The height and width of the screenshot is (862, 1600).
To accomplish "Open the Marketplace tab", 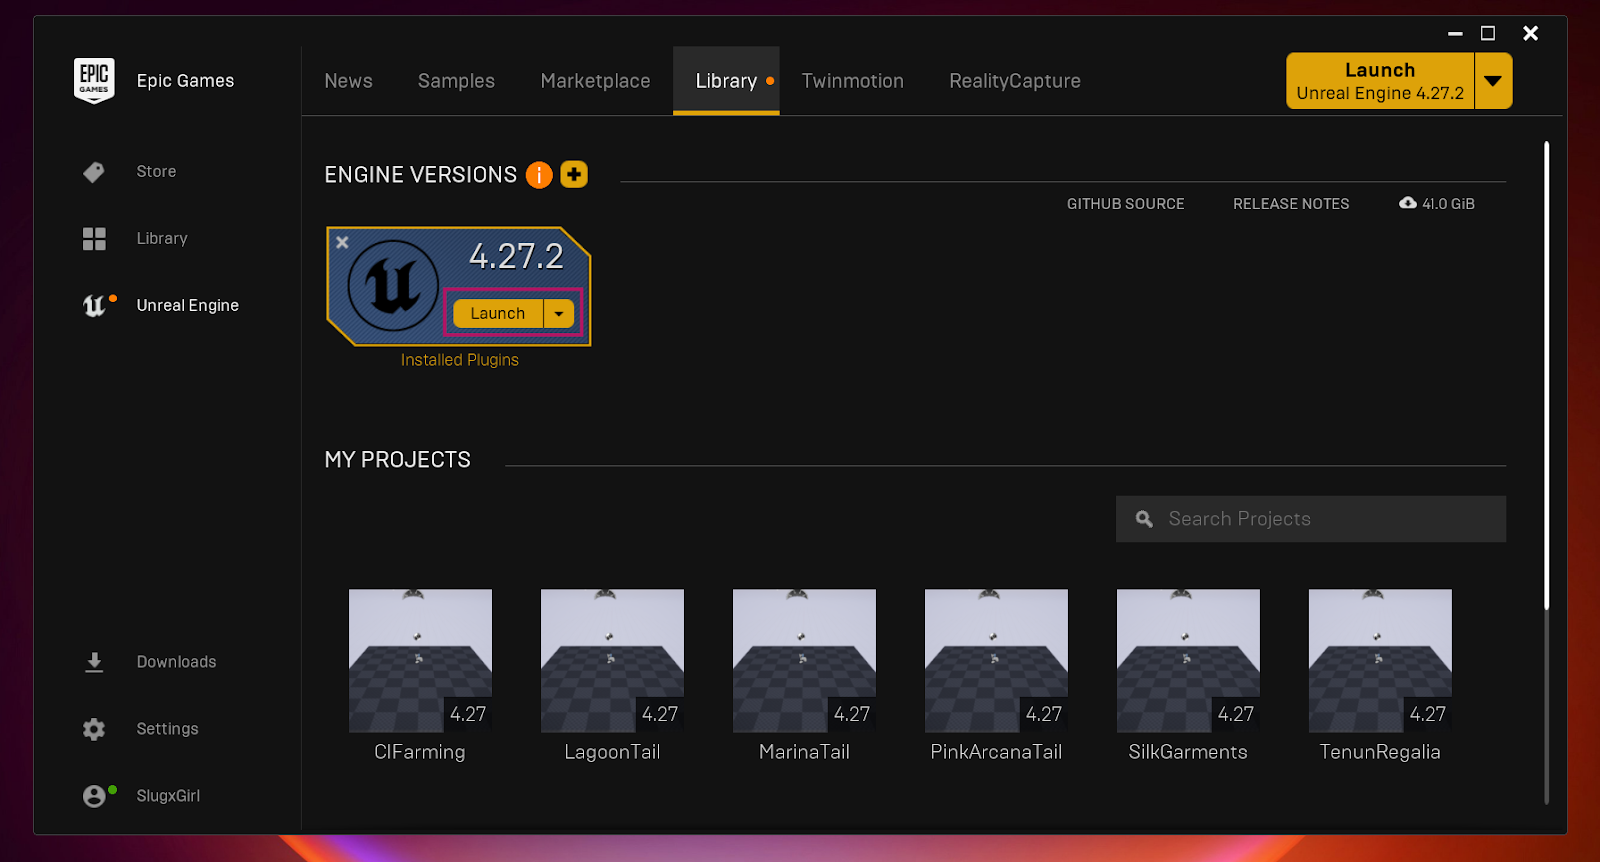I will coord(595,81).
